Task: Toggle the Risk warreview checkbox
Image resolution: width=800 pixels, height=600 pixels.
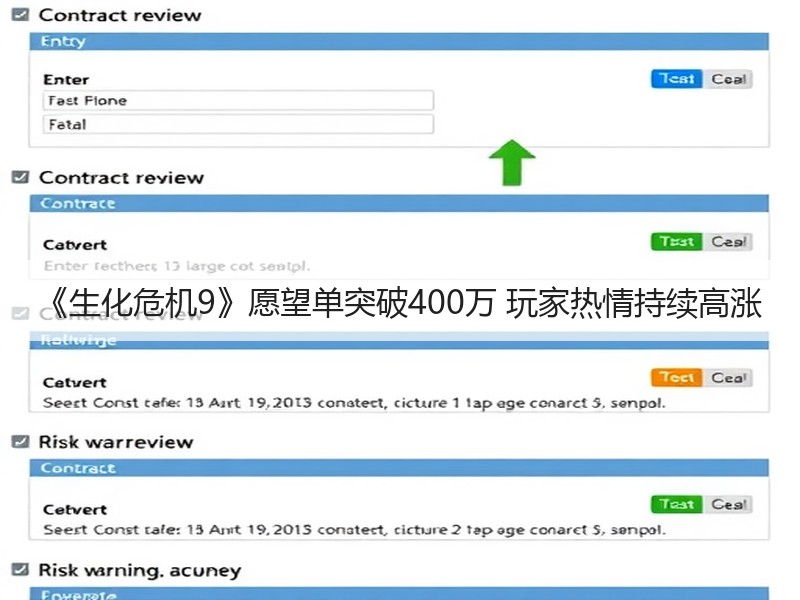Action: click(20, 441)
